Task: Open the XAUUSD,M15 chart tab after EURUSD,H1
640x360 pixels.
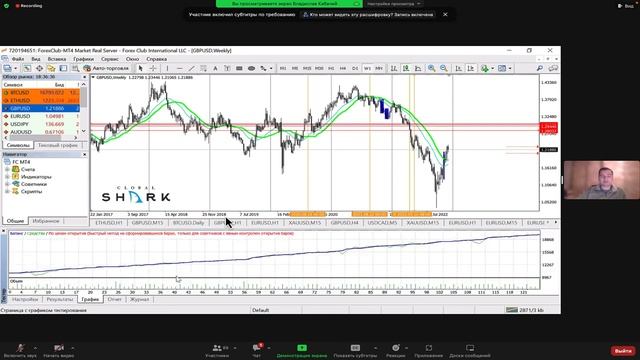Action: tap(304, 223)
